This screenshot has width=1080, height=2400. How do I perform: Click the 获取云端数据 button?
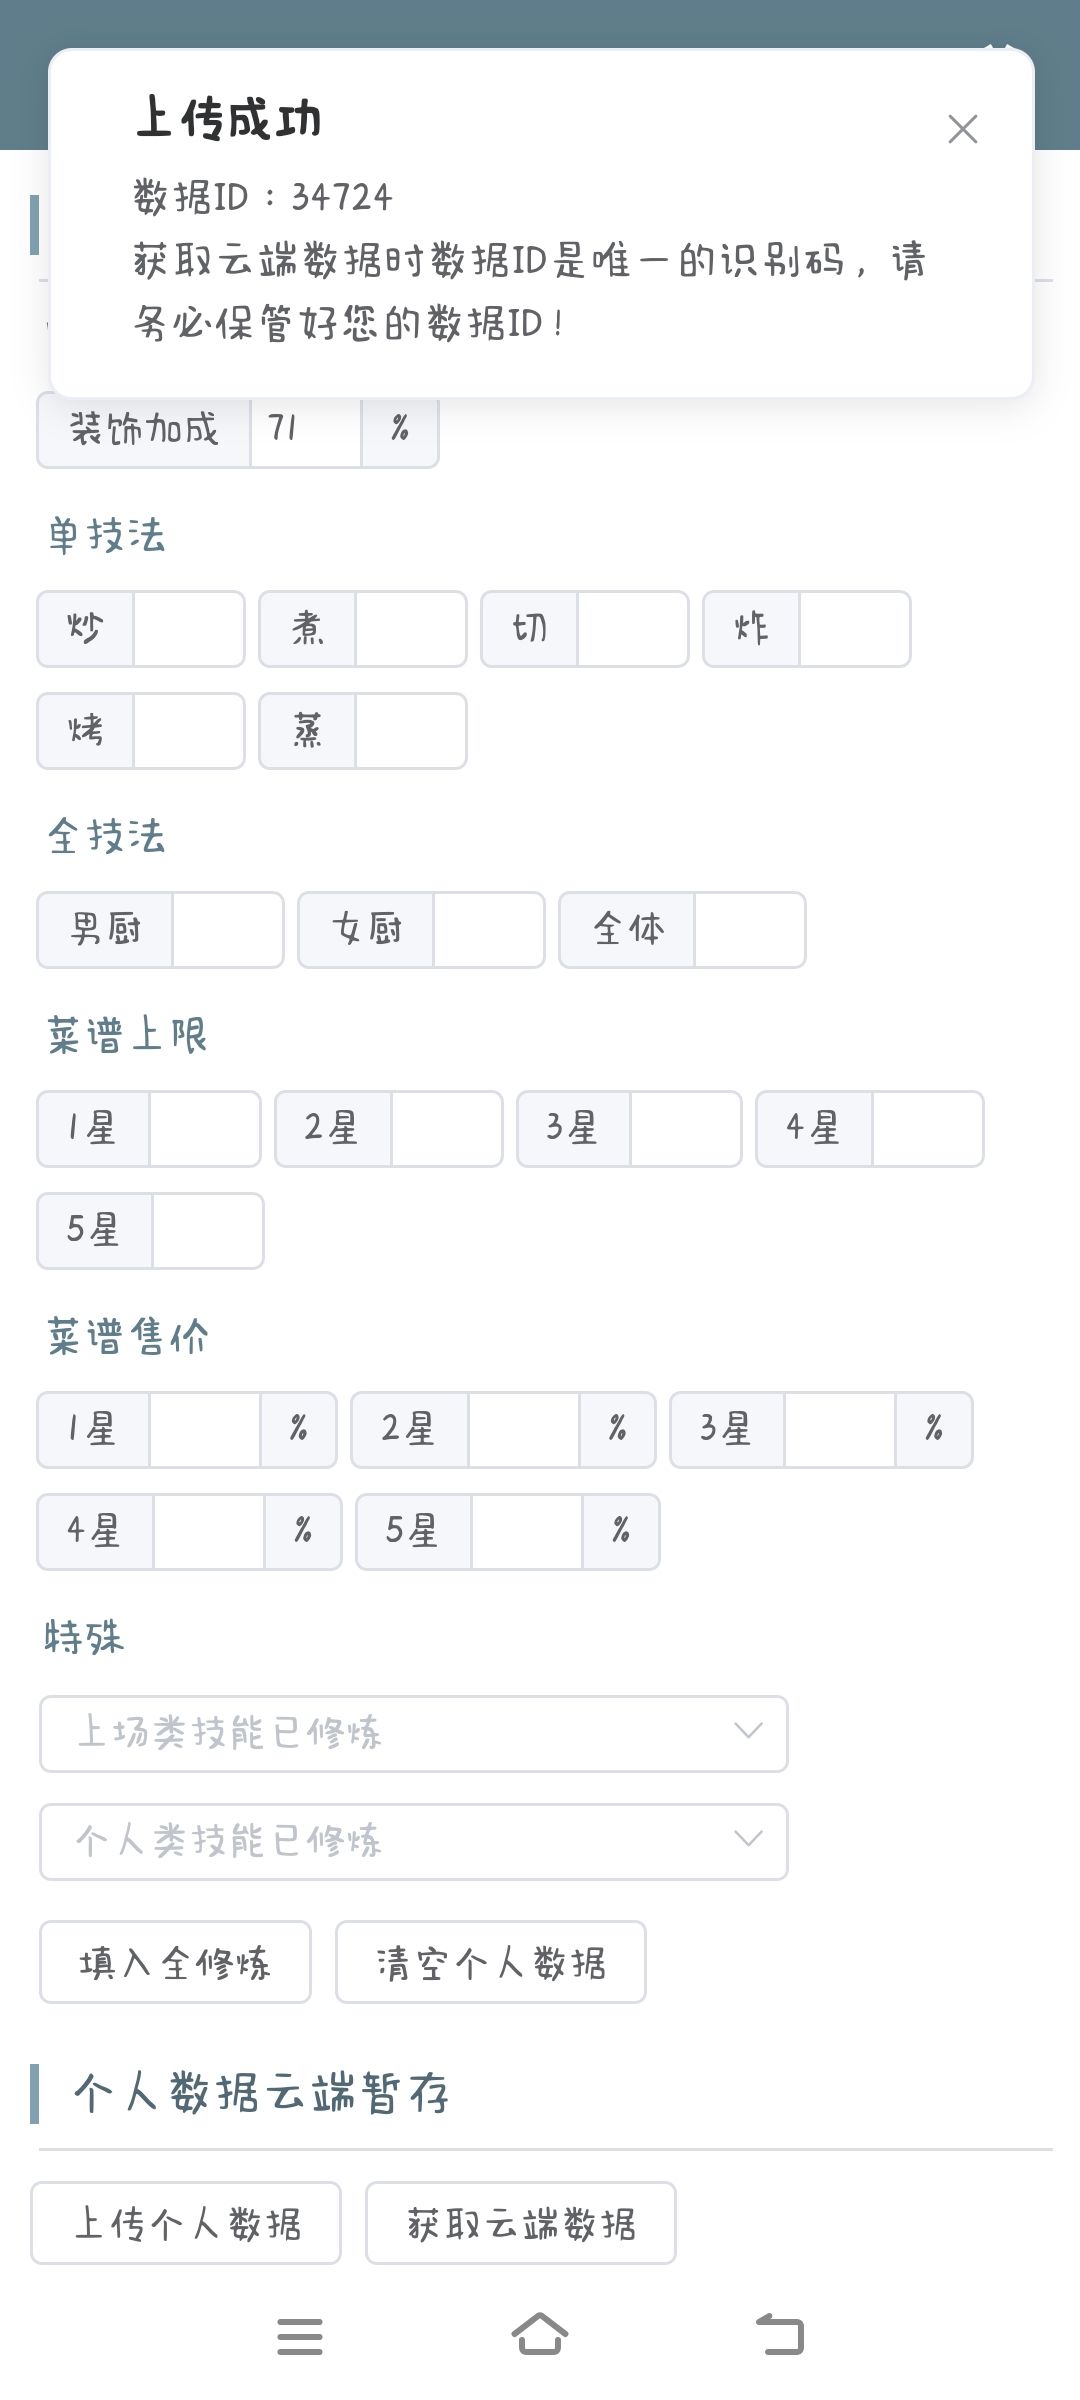(521, 2223)
